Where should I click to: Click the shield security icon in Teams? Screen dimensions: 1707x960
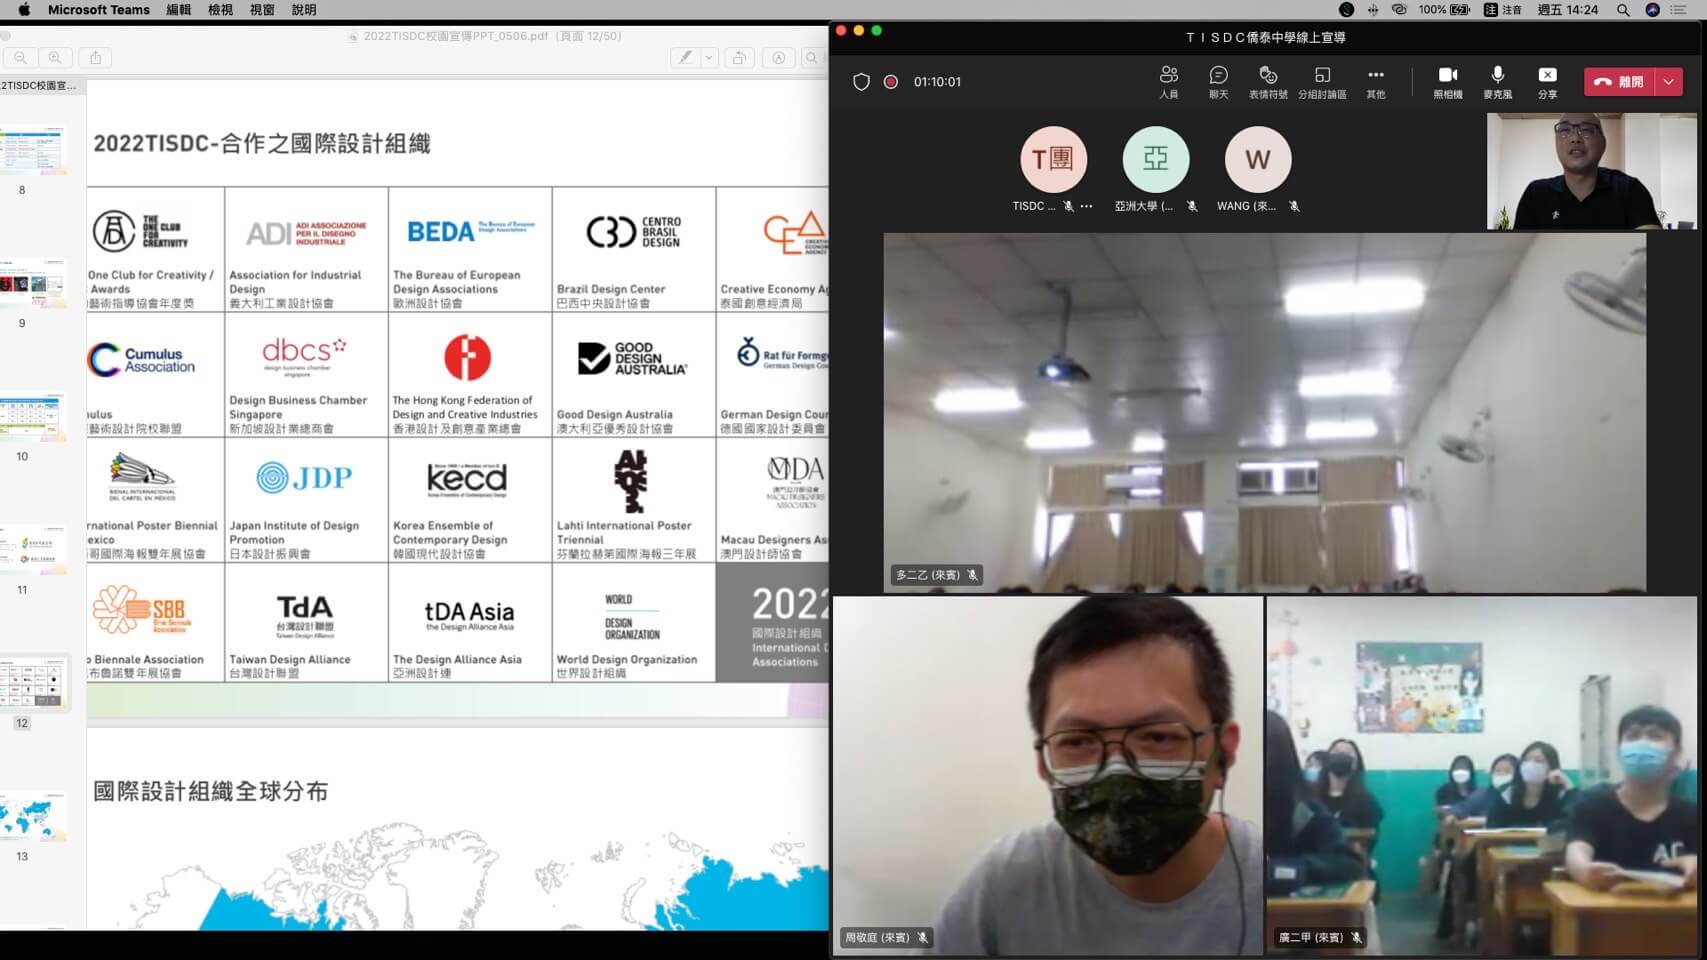coord(861,82)
